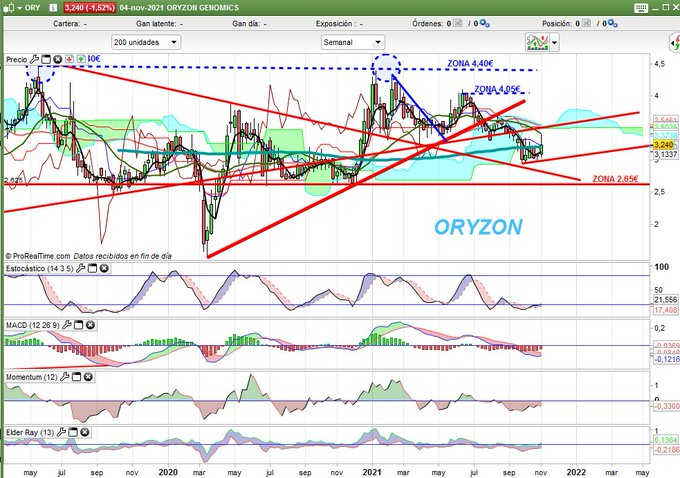Image resolution: width=680 pixels, height=478 pixels.
Task: Maximize the MACD panel
Action: coord(78,325)
